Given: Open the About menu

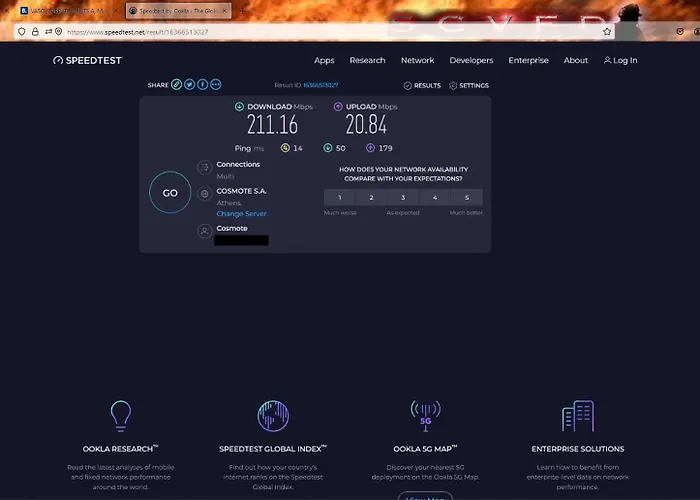Looking at the screenshot, I should 576,60.
